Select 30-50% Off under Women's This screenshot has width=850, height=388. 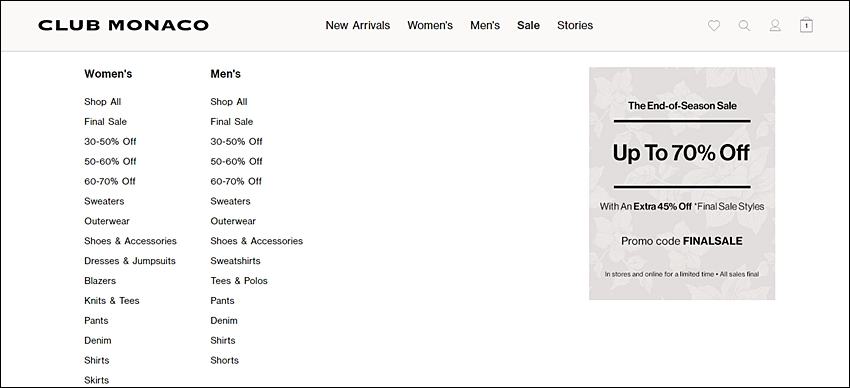point(110,141)
